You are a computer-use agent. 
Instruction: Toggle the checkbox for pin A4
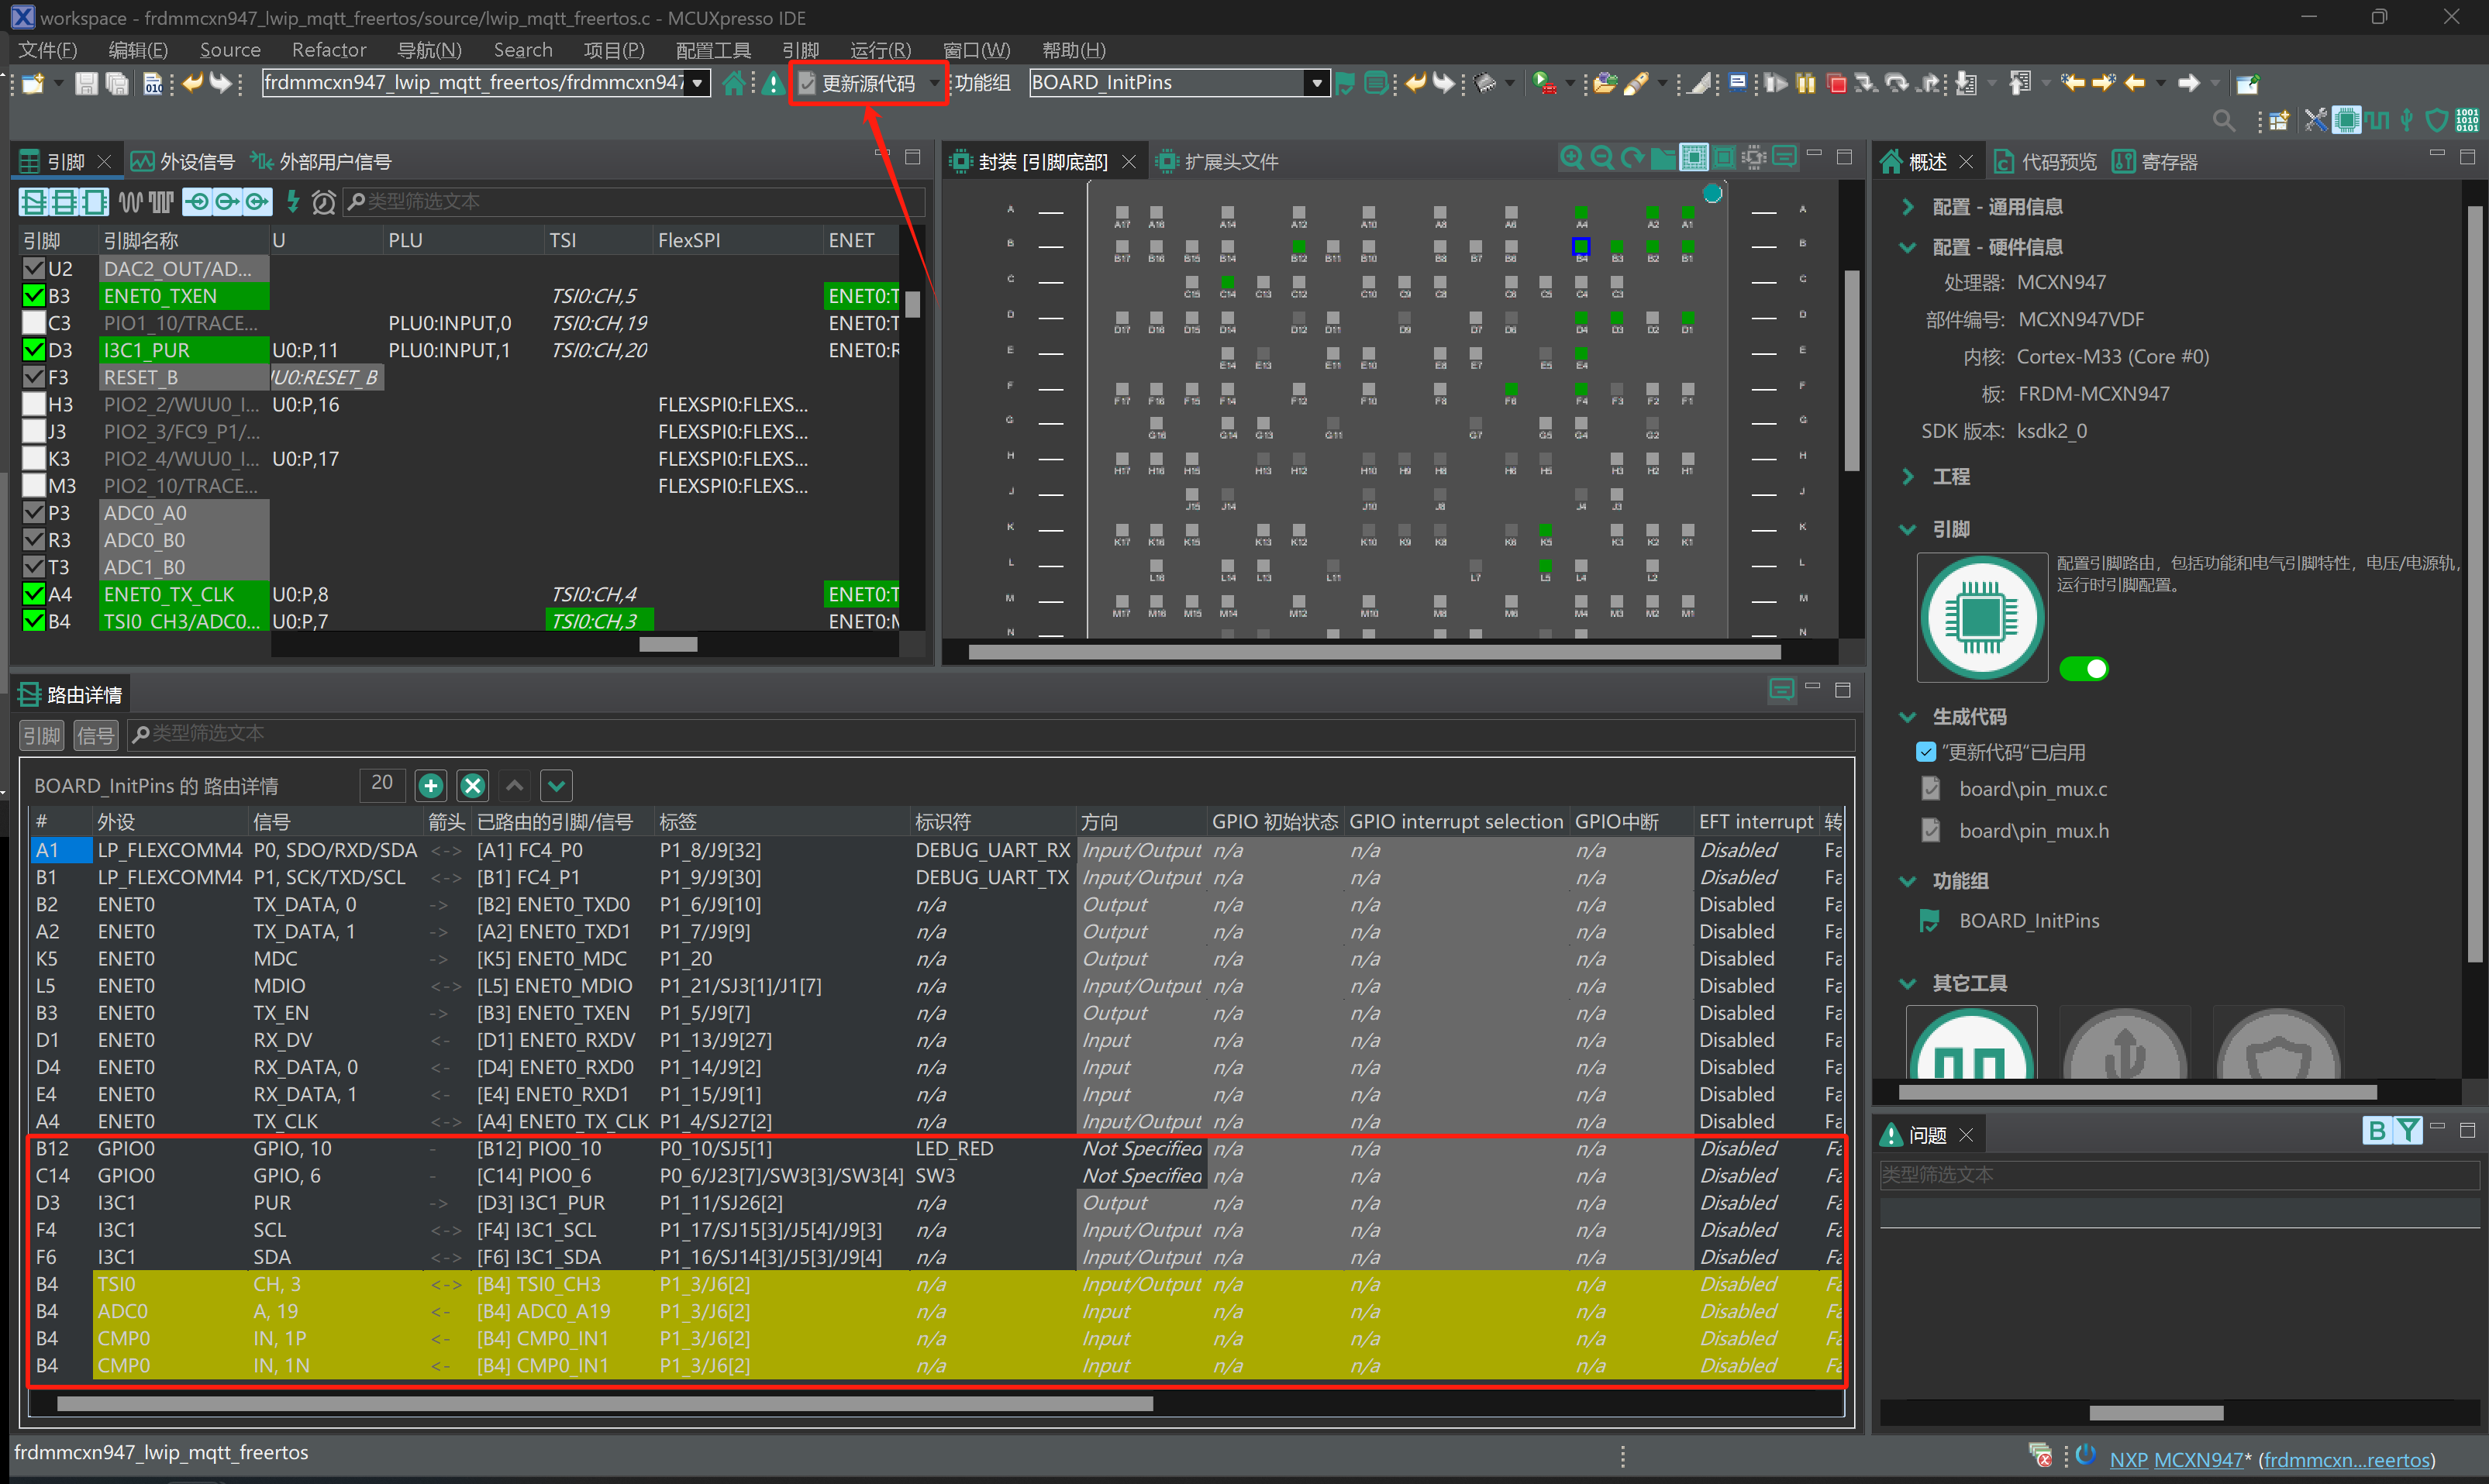click(34, 594)
